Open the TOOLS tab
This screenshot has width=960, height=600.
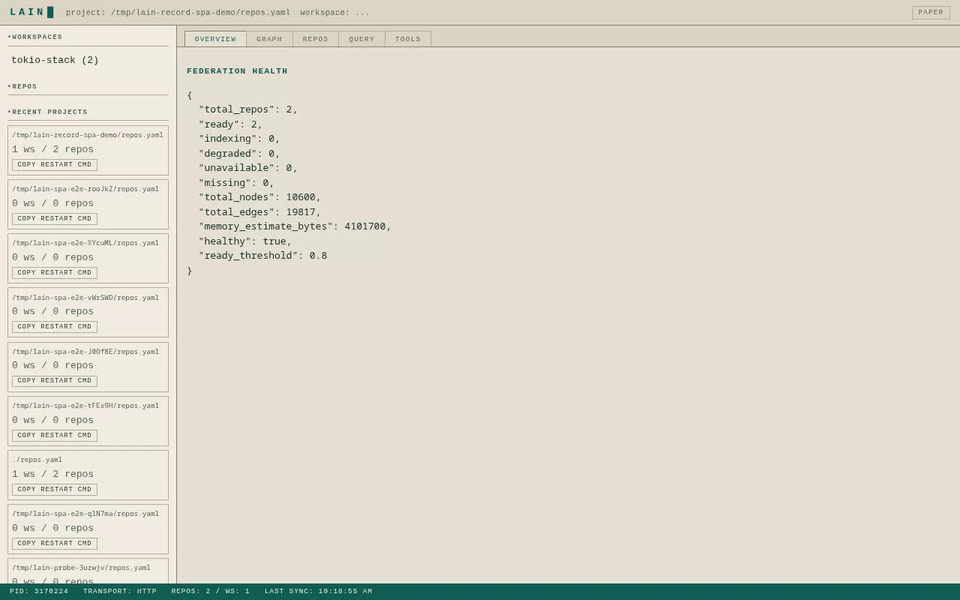408,39
